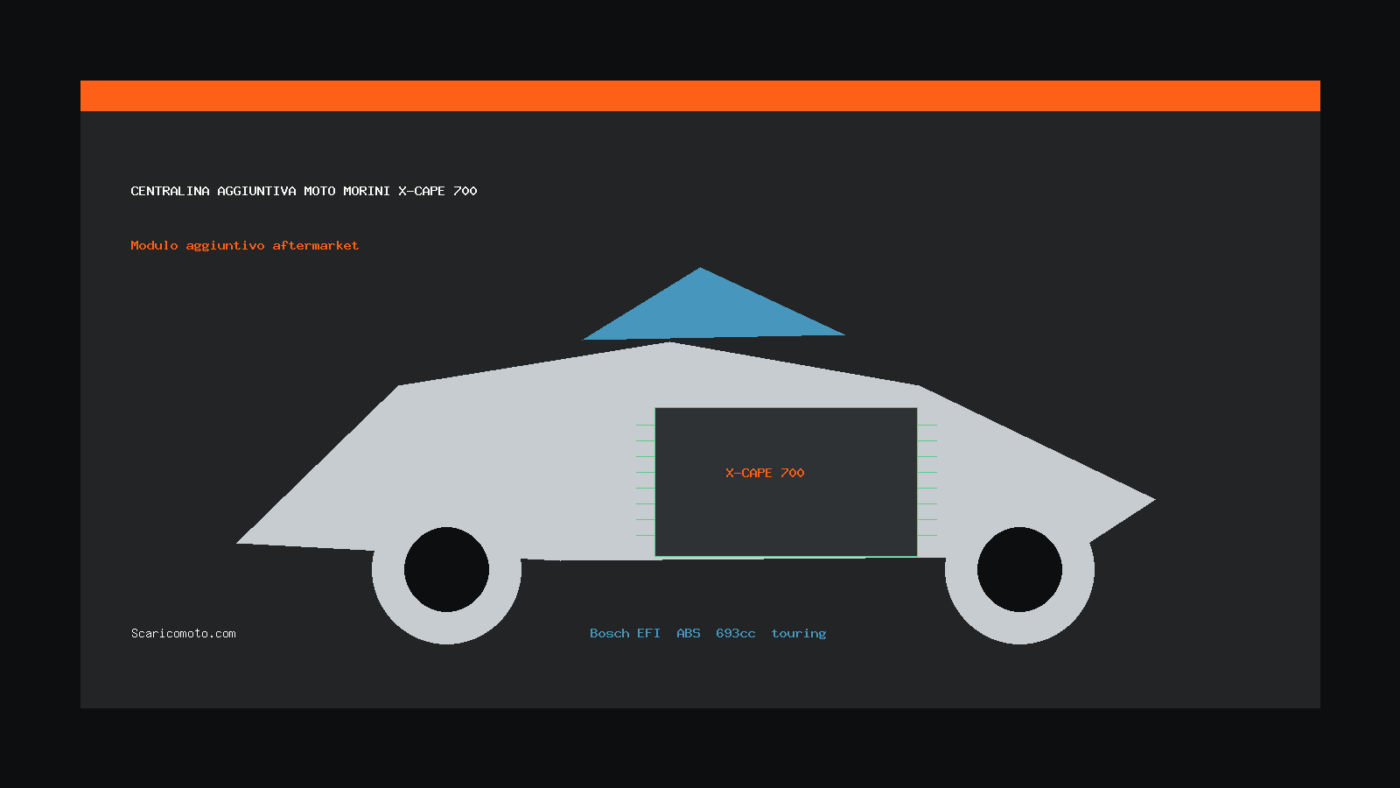Select the dark X-CAPE 700 module box

pyautogui.click(x=786, y=481)
